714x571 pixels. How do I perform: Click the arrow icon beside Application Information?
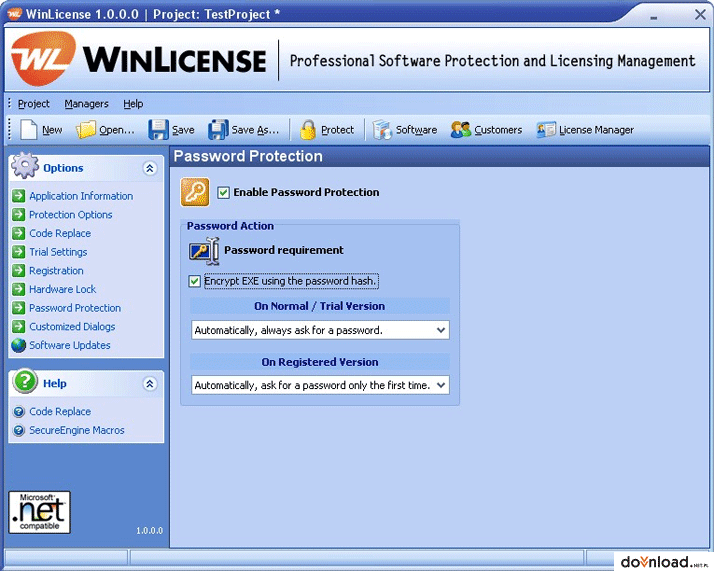19,196
